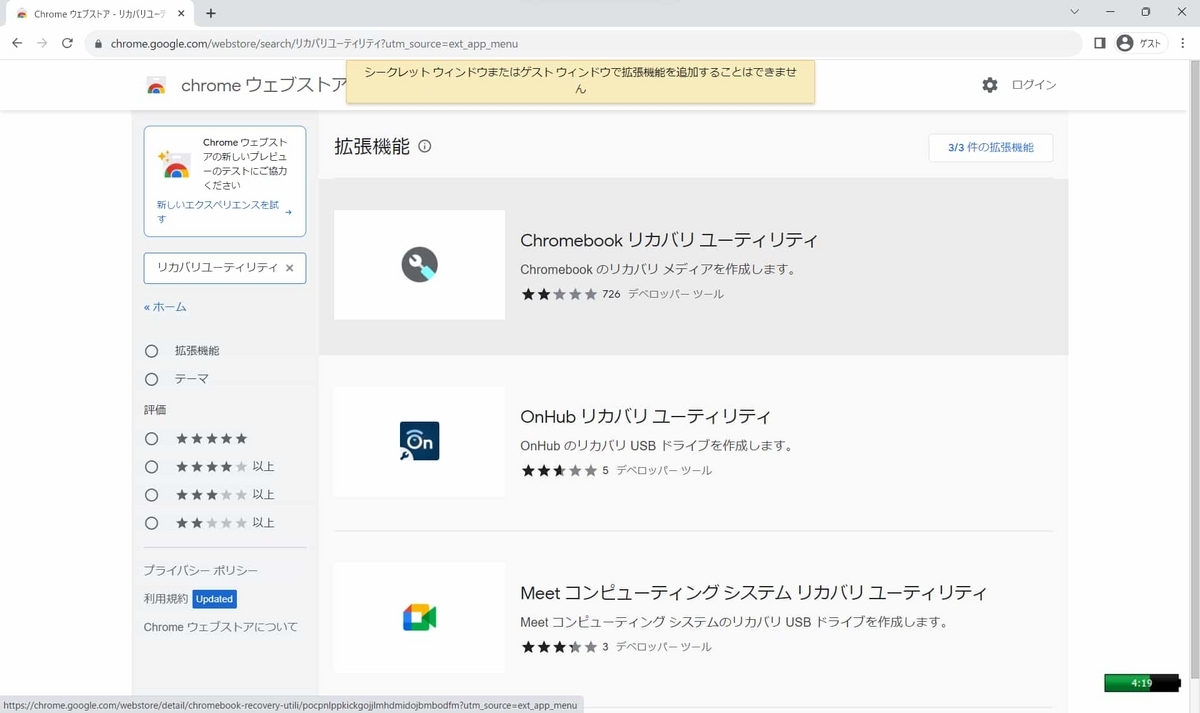Open the Guest profile button
1200x713 pixels.
[x=1140, y=43]
